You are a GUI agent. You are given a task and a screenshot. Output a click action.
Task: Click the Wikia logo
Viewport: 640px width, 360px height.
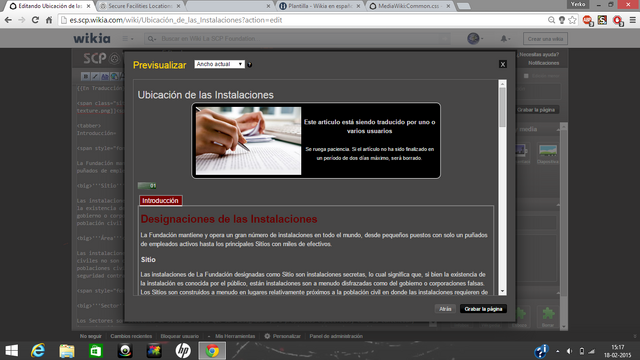(x=92, y=38)
